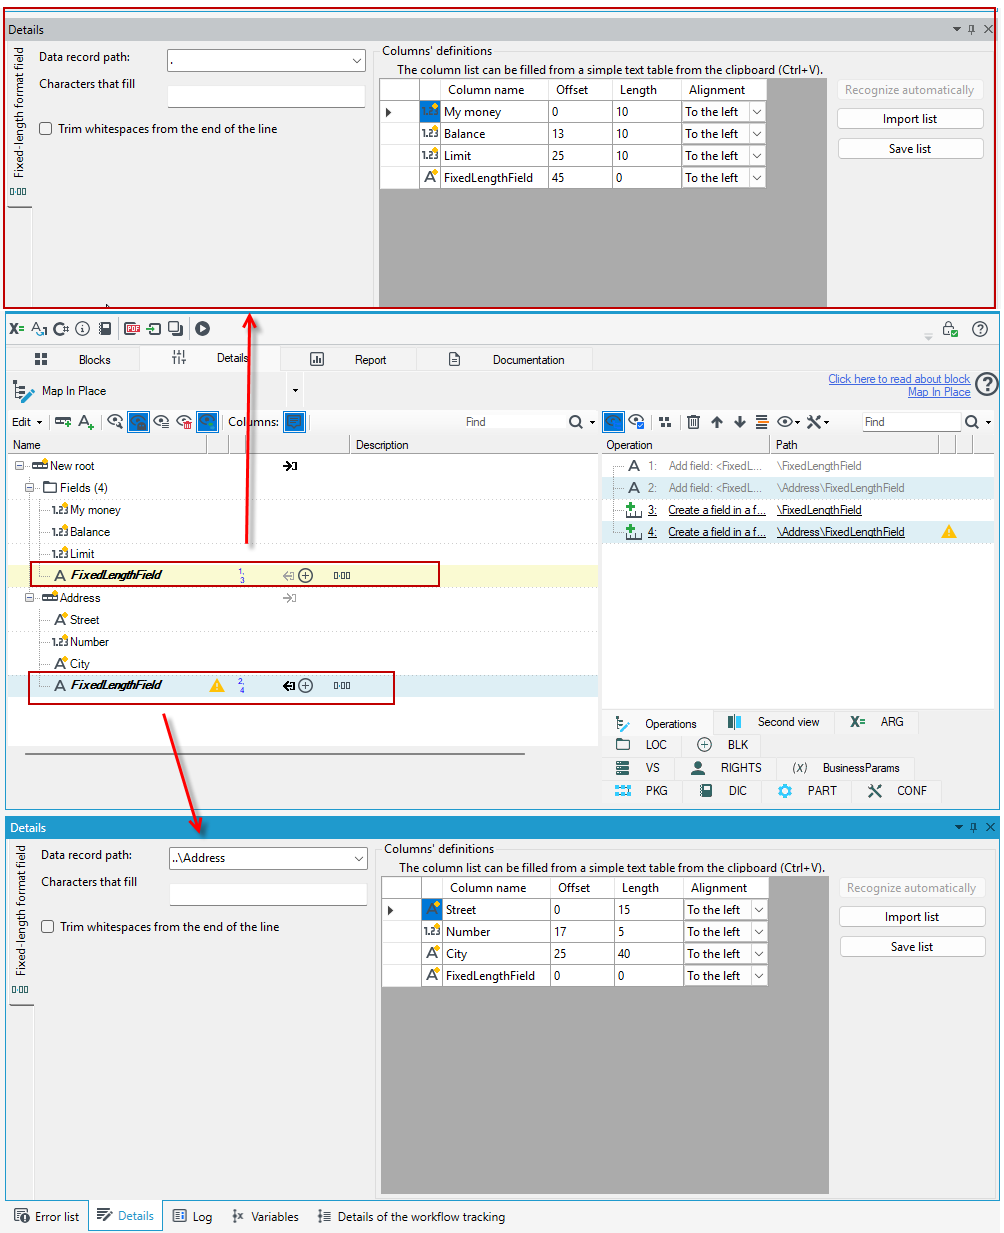Open the Edit dropdown menu
Viewport: 1004px width, 1233px height.
pyautogui.click(x=27, y=422)
